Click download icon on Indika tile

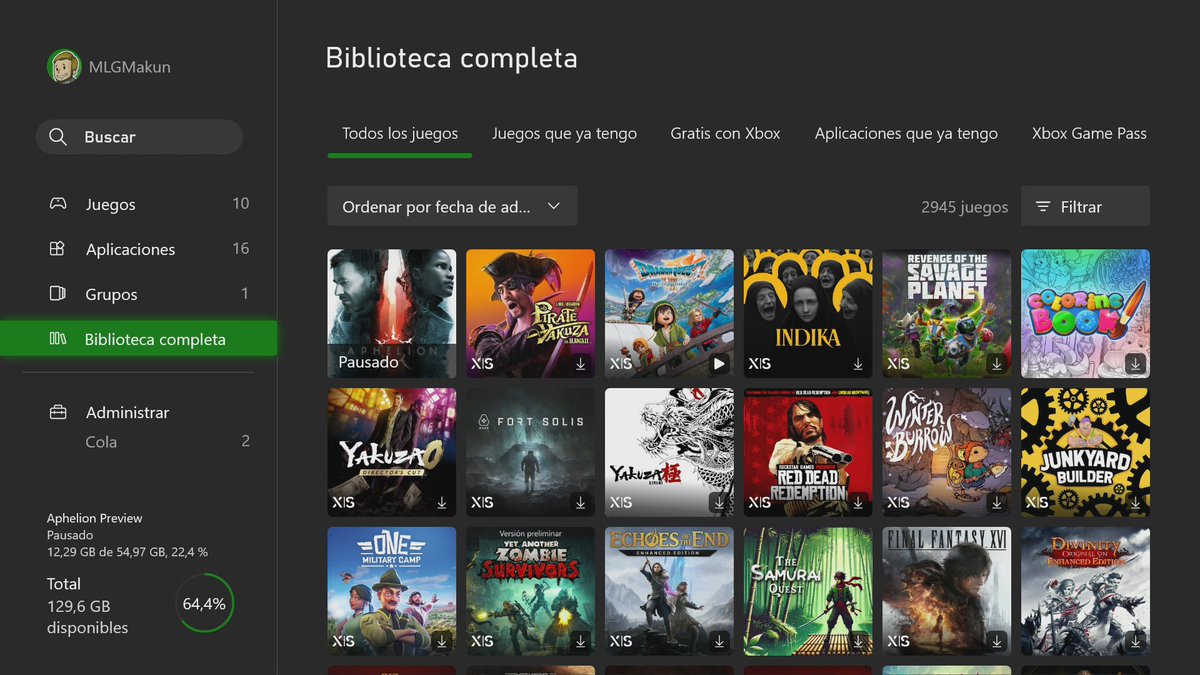858,364
